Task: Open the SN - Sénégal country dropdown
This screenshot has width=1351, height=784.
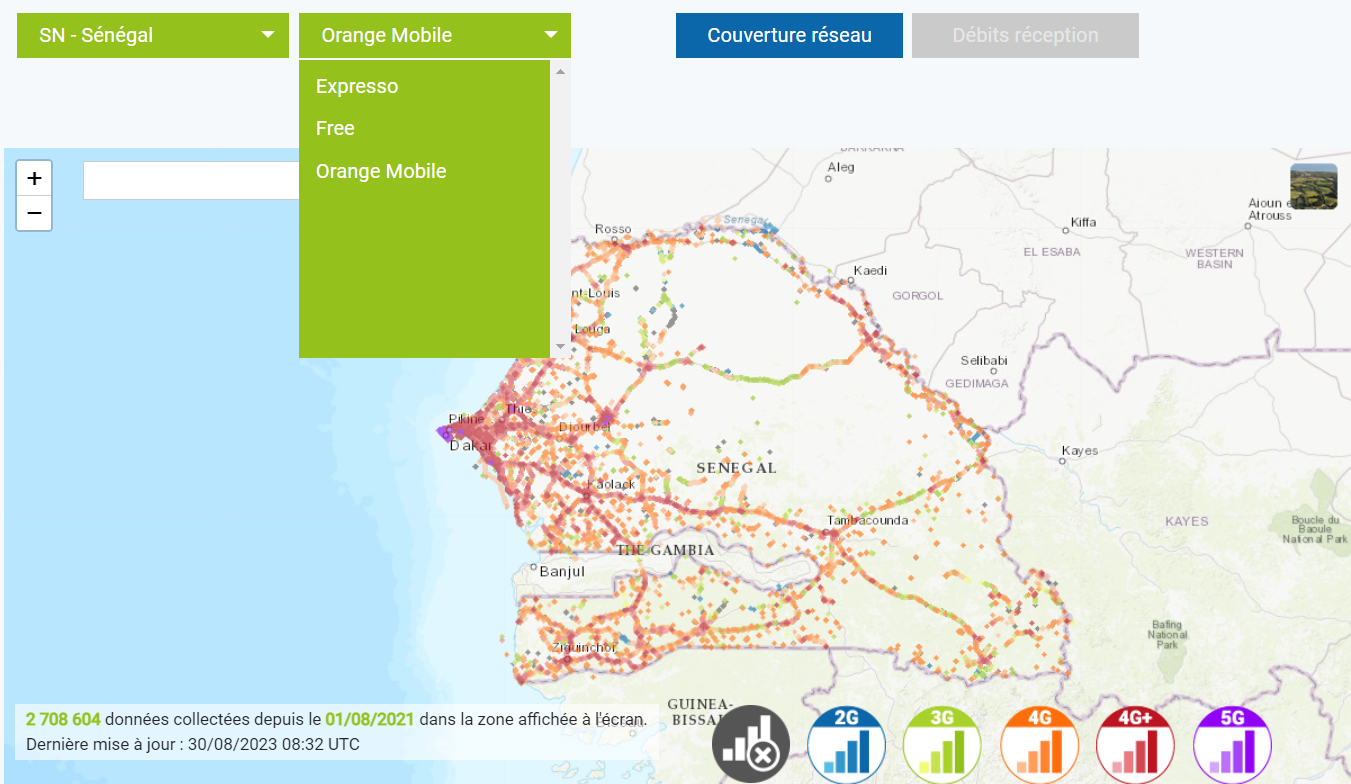Action: pos(153,36)
